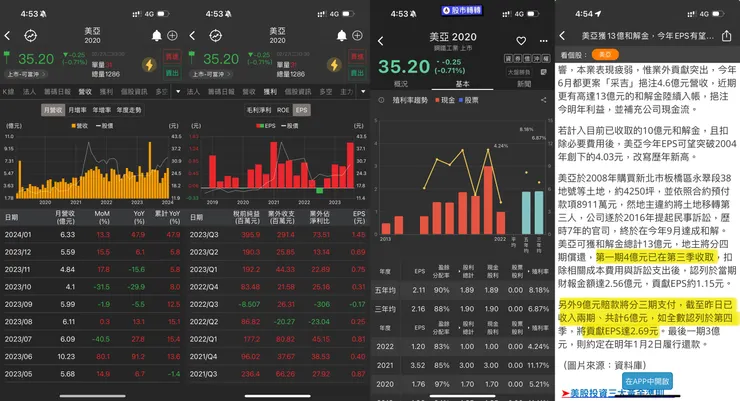Viewport: 740px width, 401px height.
Task: Switch to 新聞 tab on dividend screen
Action: pyautogui.click(x=524, y=84)
